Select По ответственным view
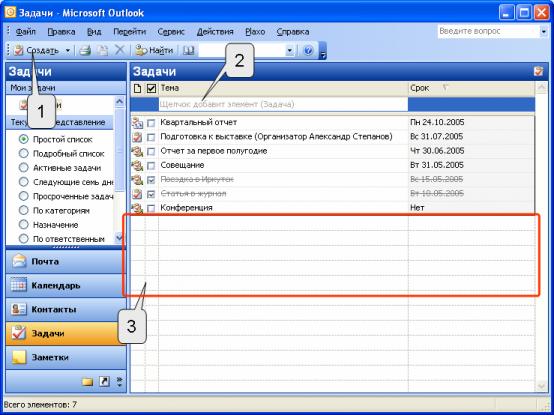 [x=23, y=239]
